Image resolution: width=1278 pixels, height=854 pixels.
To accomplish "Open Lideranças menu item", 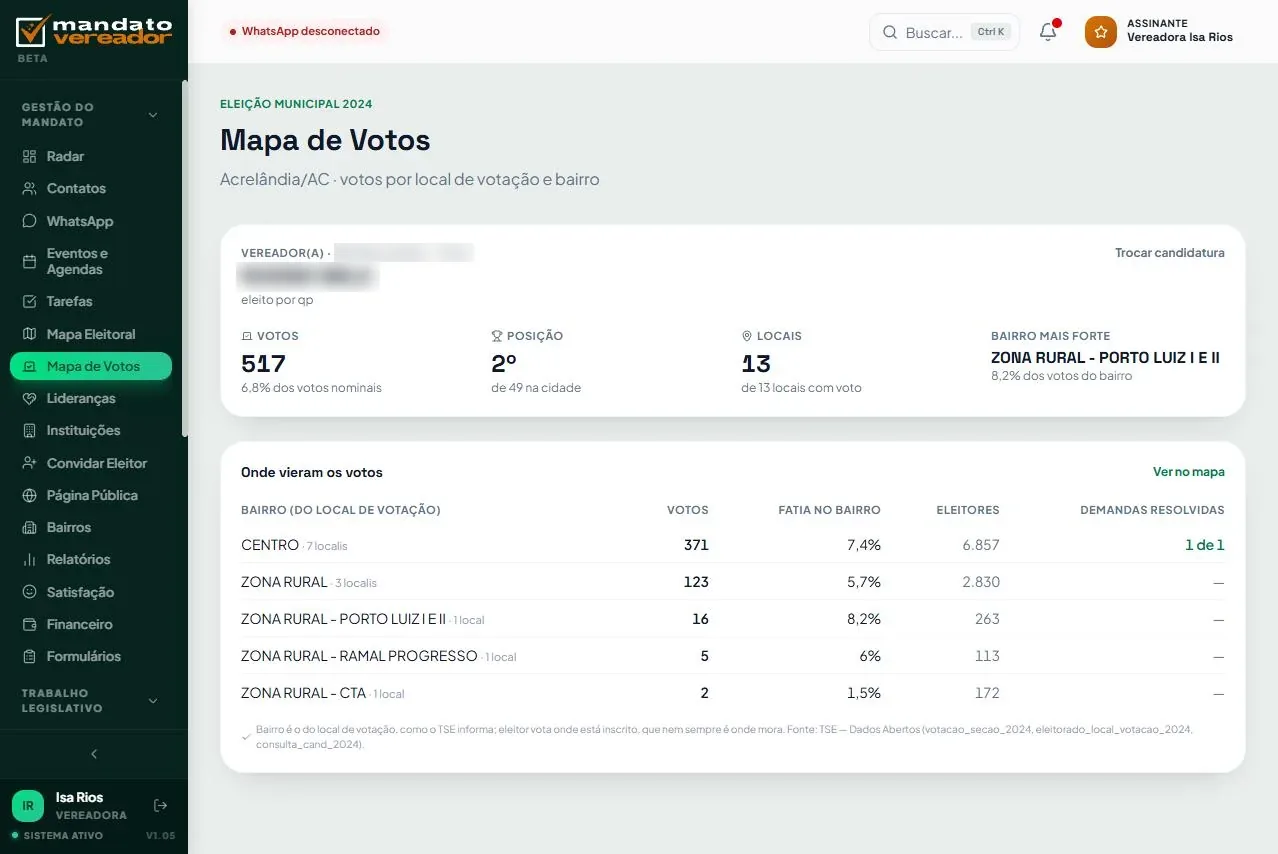I will (91, 398).
